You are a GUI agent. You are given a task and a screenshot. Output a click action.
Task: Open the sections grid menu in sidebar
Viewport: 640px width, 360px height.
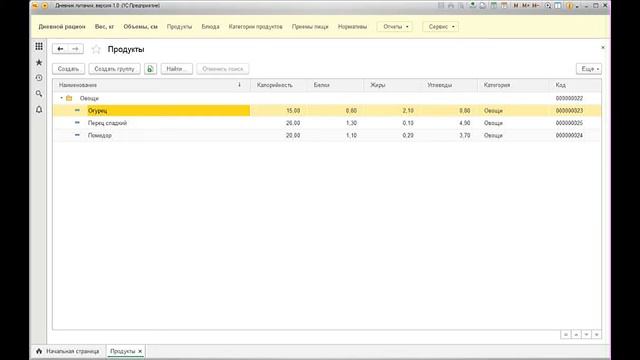click(39, 47)
